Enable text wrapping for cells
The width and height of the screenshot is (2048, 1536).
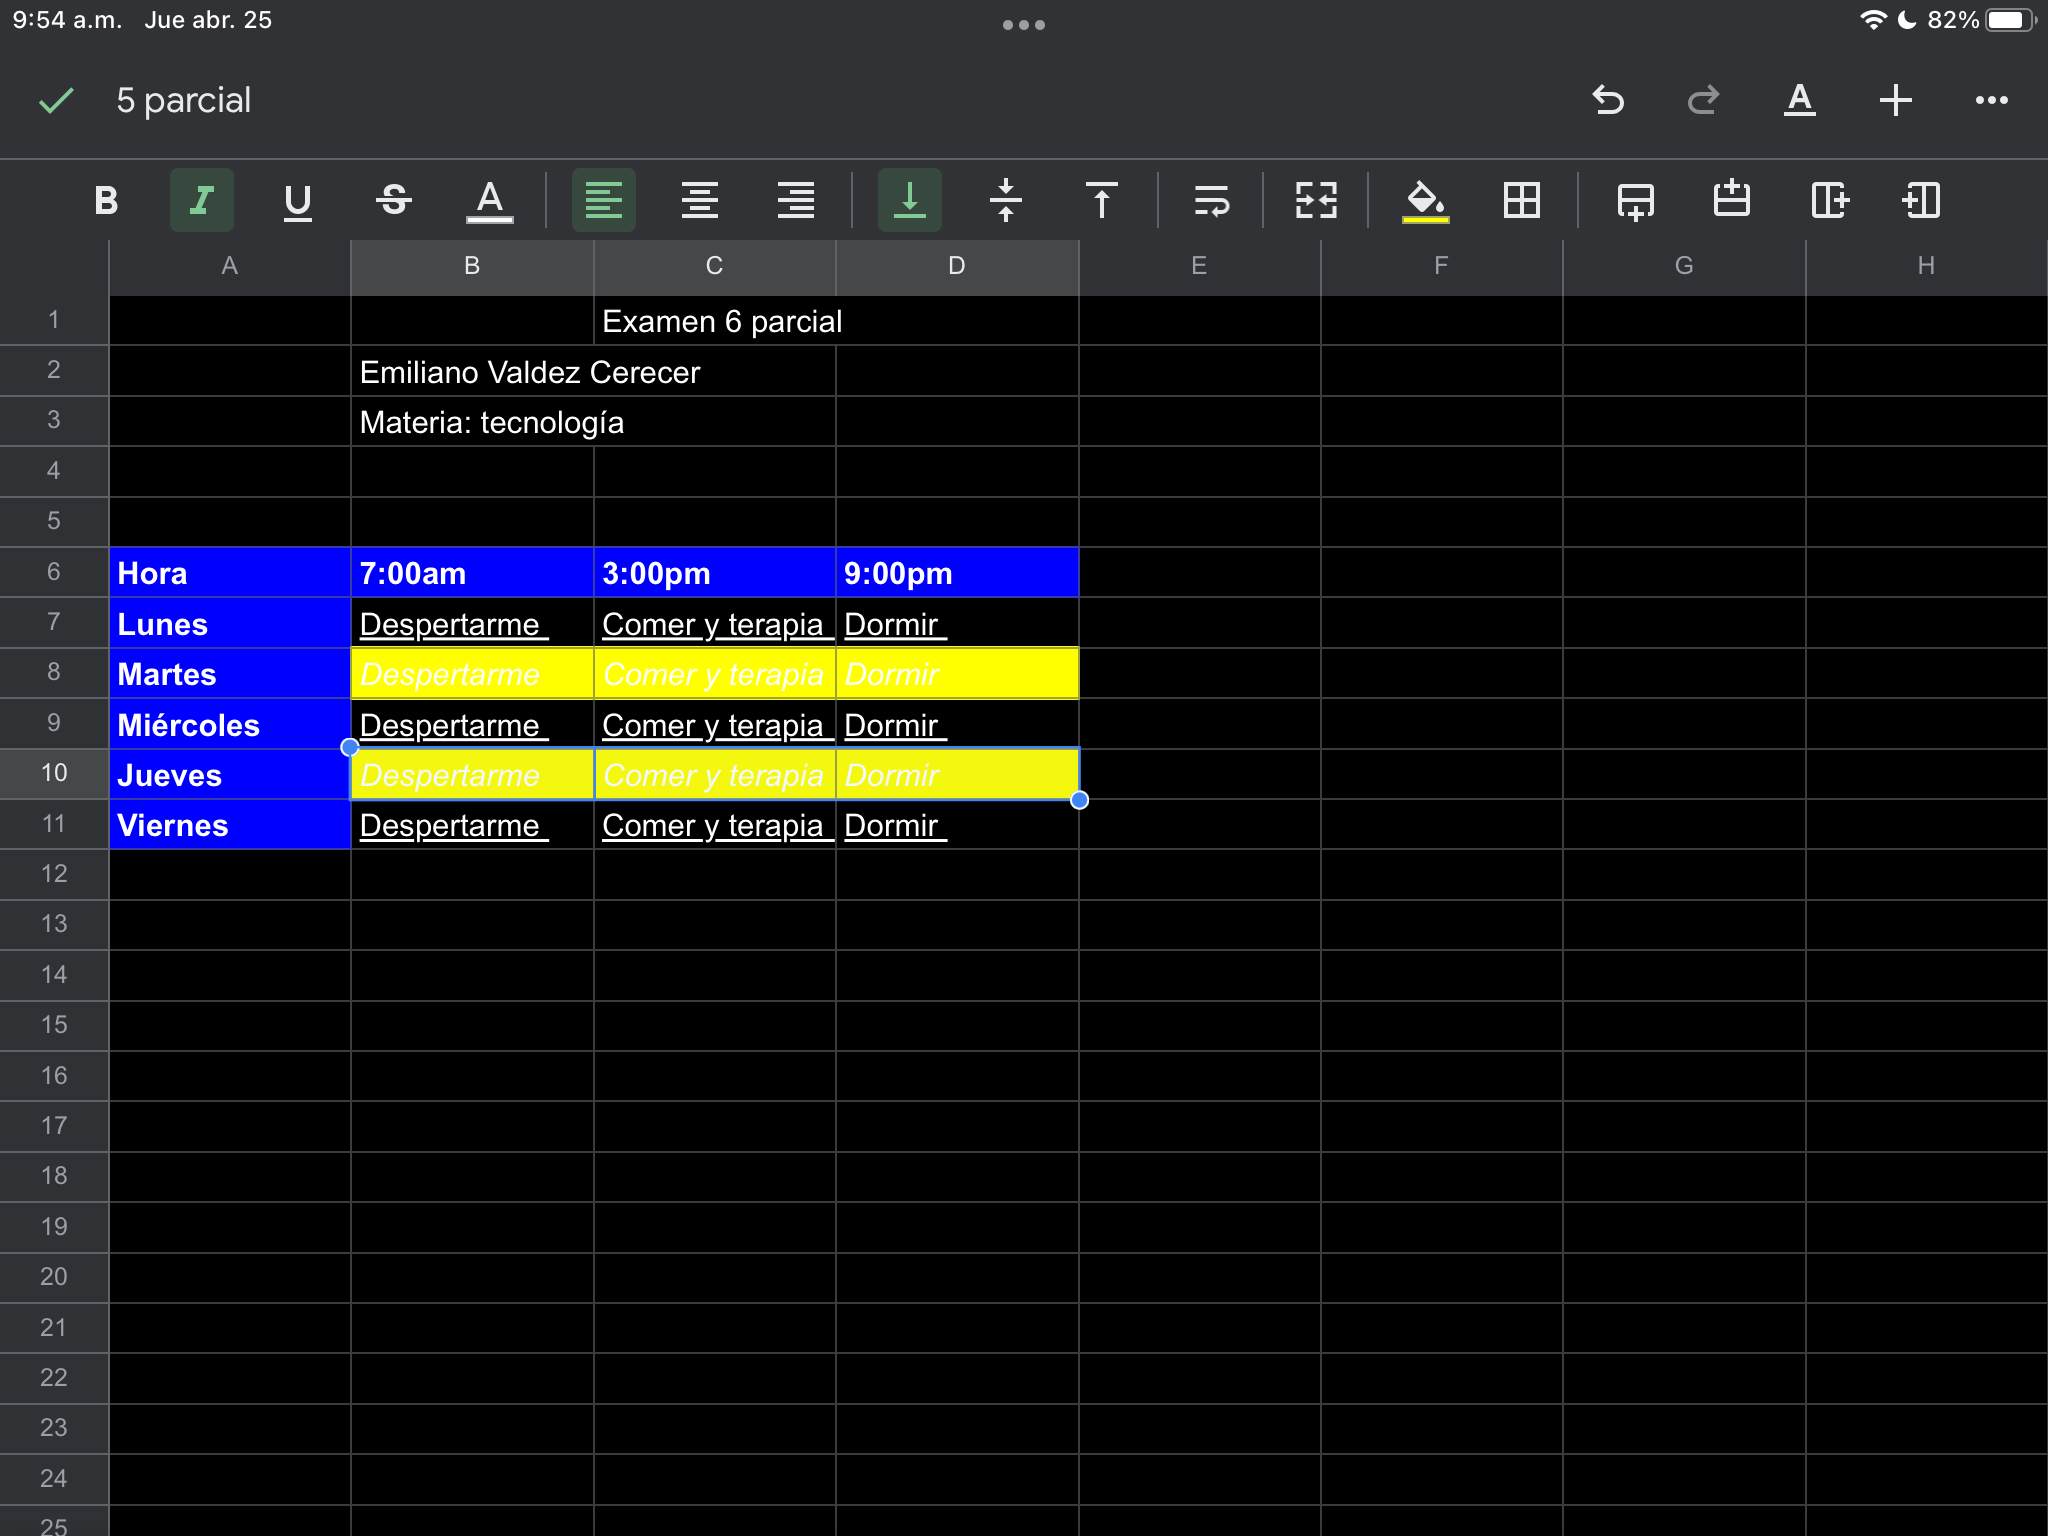tap(1211, 200)
